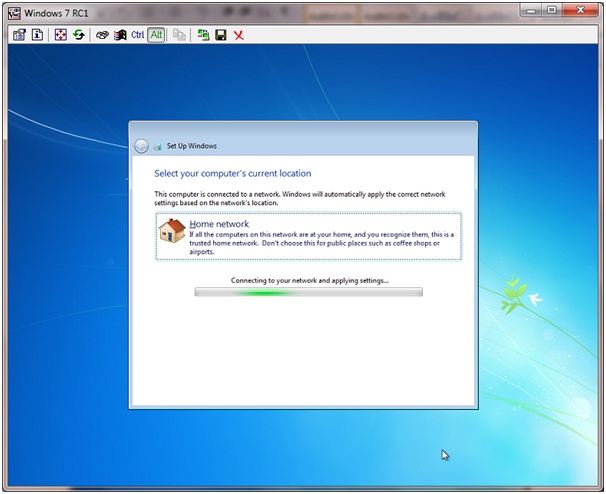Click the information page icon
The image size is (606, 494).
[37, 35]
